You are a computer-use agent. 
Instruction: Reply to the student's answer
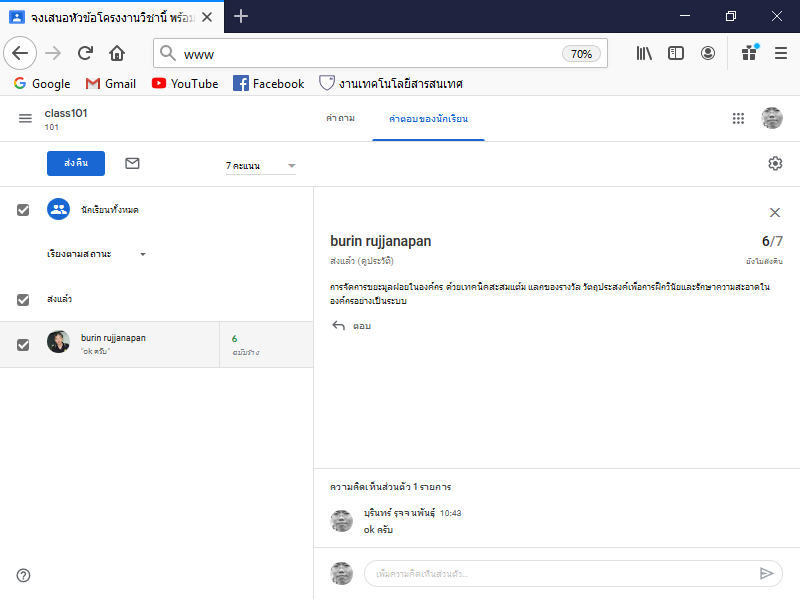[352, 326]
